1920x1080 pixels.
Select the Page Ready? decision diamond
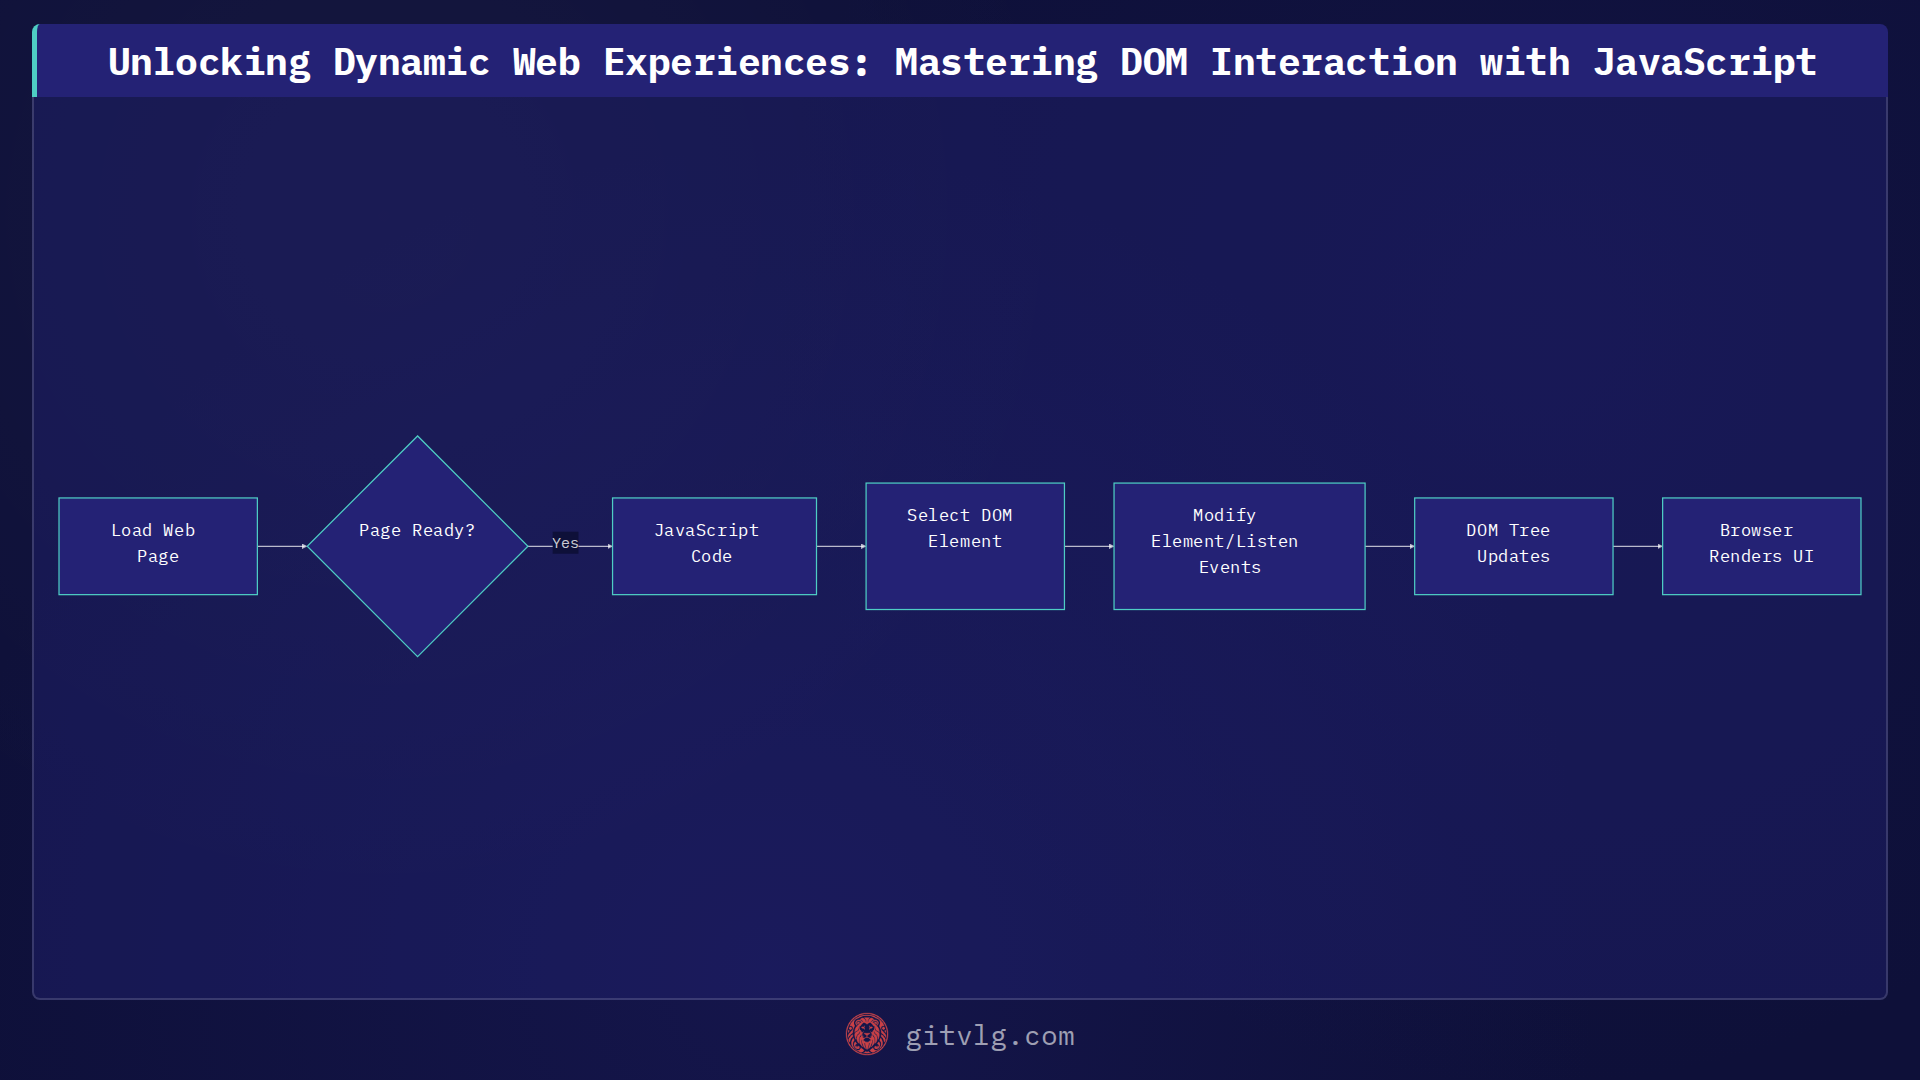click(x=417, y=546)
